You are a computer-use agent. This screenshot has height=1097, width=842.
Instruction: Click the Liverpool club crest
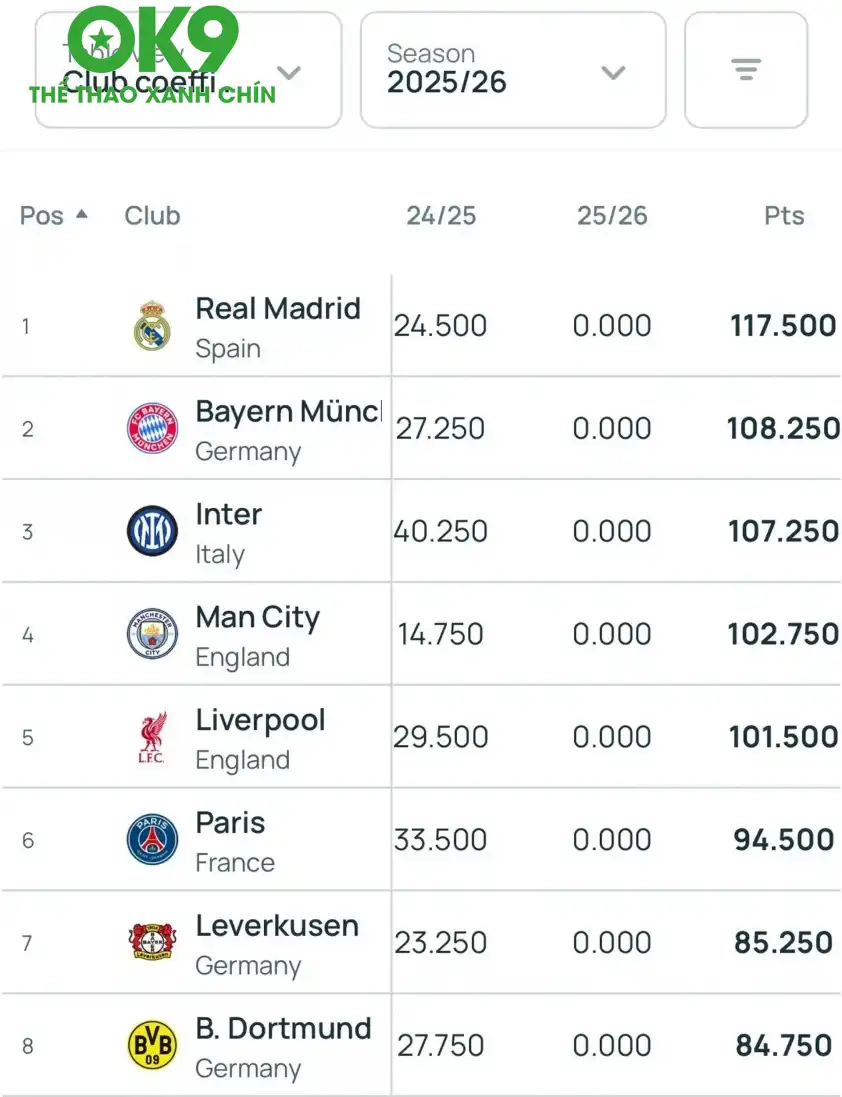[152, 737]
